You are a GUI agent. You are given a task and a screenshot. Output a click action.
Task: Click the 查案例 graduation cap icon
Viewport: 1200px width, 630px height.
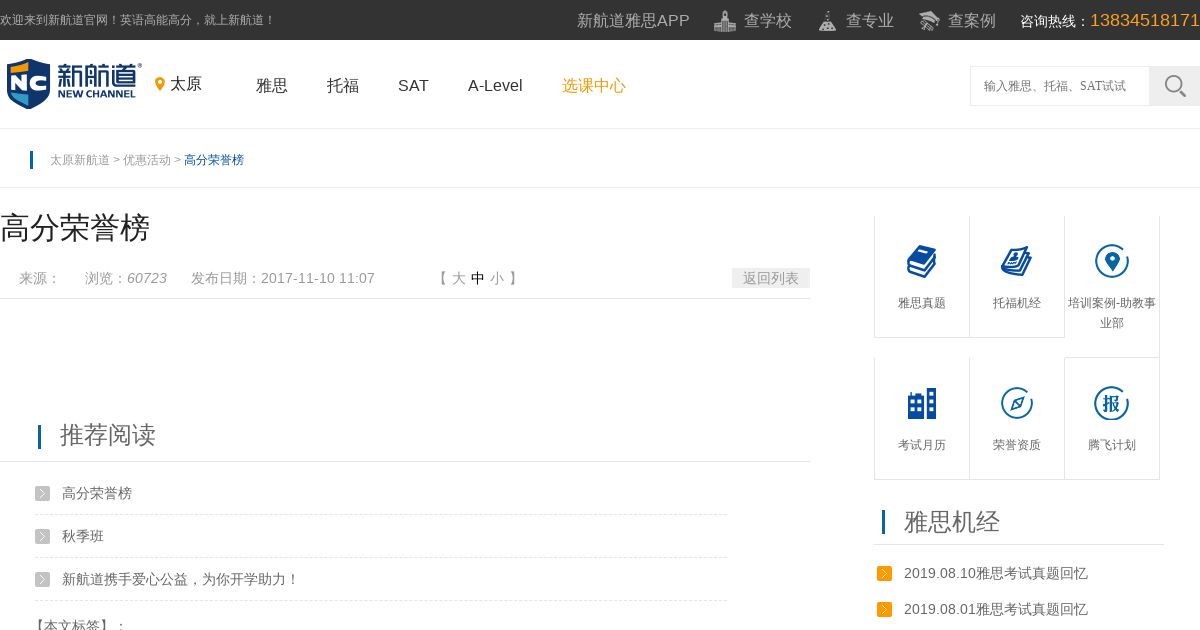click(929, 21)
